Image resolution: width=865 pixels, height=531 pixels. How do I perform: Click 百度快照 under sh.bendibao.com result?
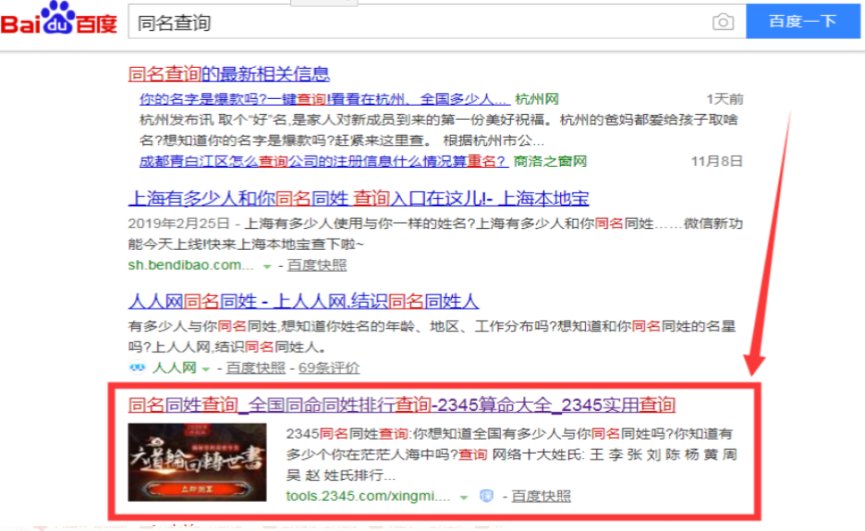[317, 265]
